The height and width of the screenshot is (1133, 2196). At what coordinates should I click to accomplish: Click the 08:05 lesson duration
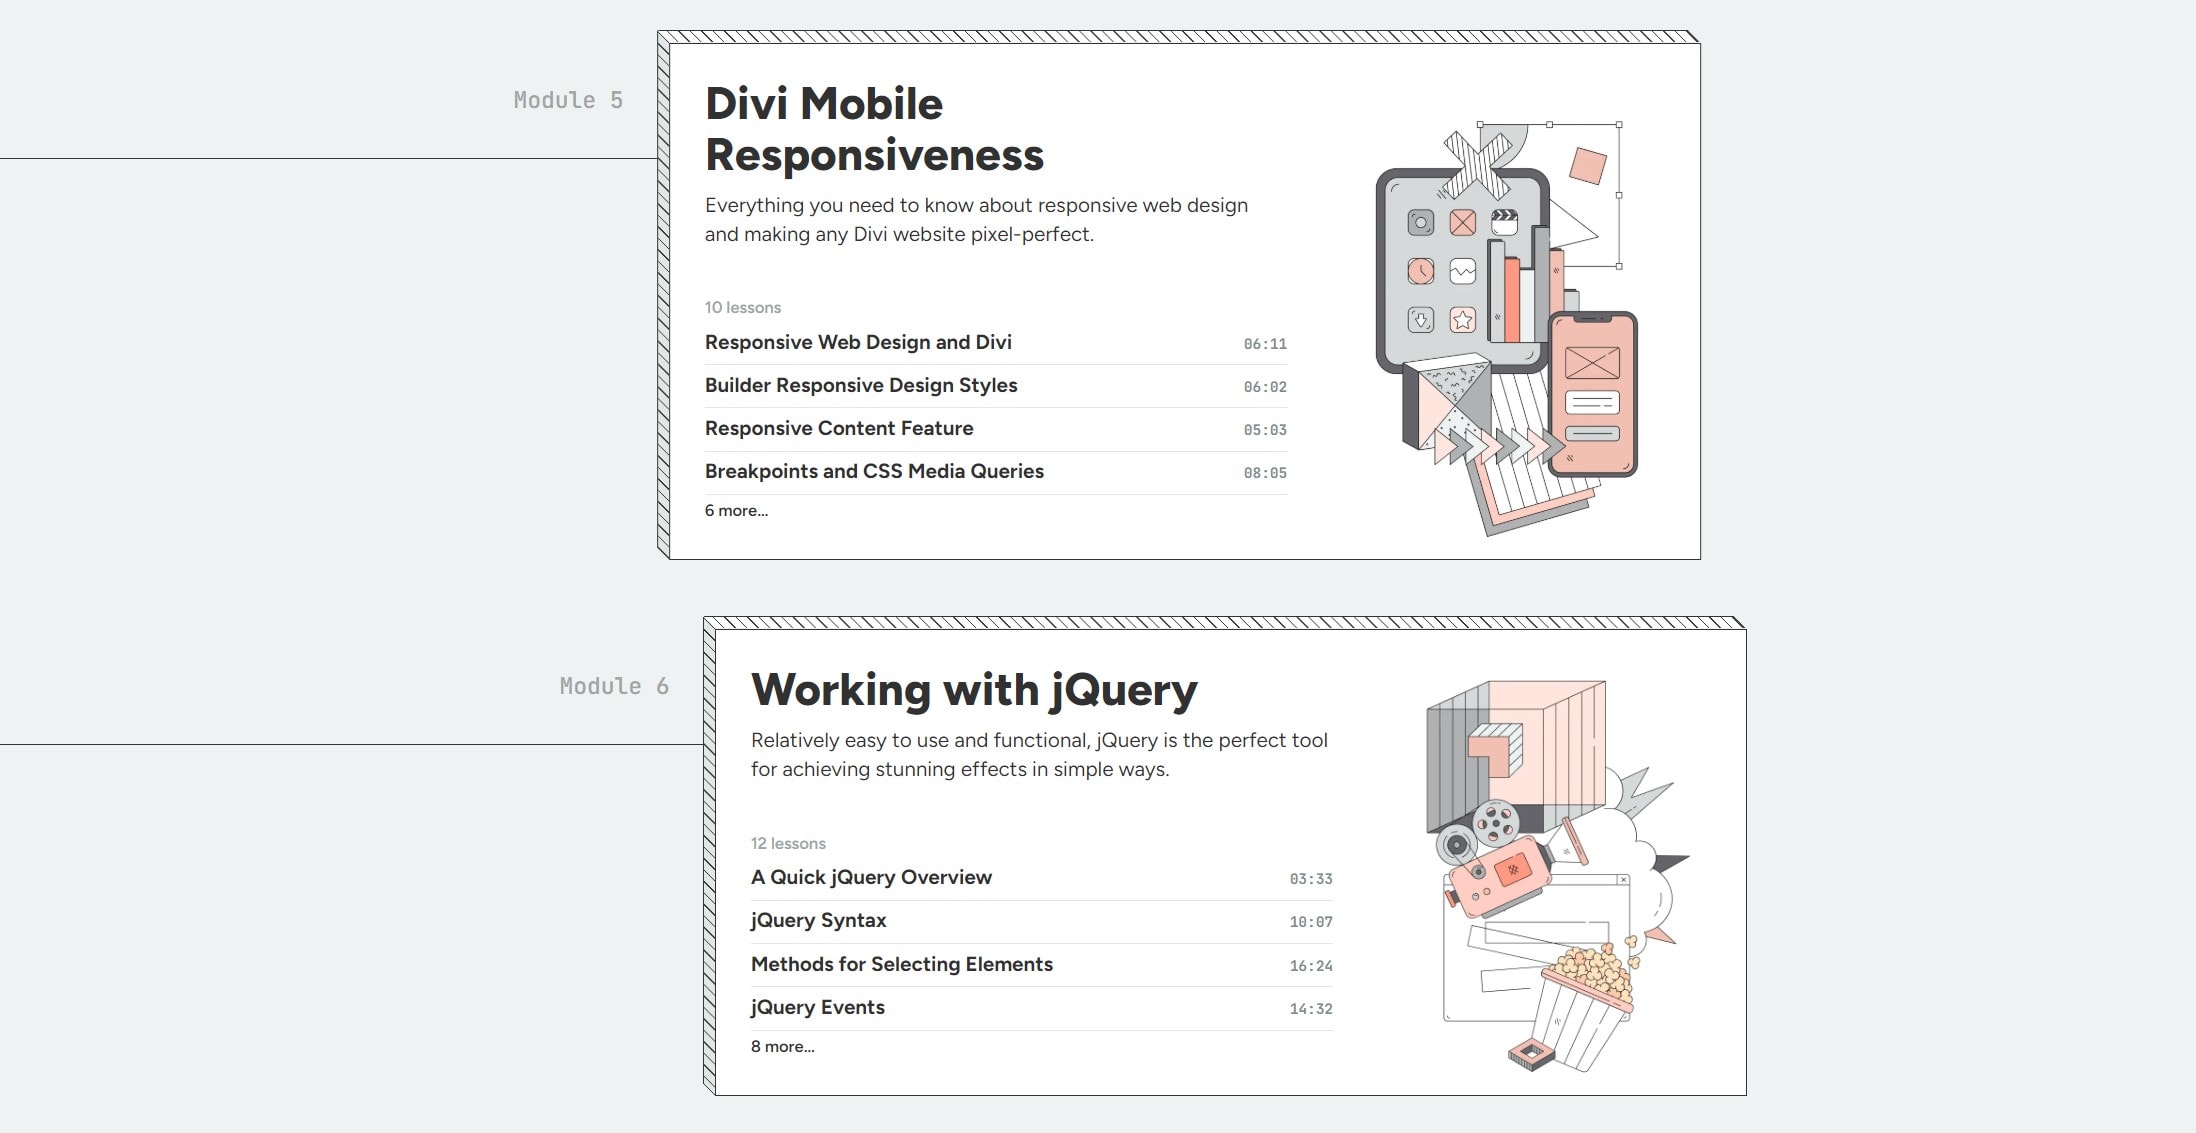point(1265,473)
